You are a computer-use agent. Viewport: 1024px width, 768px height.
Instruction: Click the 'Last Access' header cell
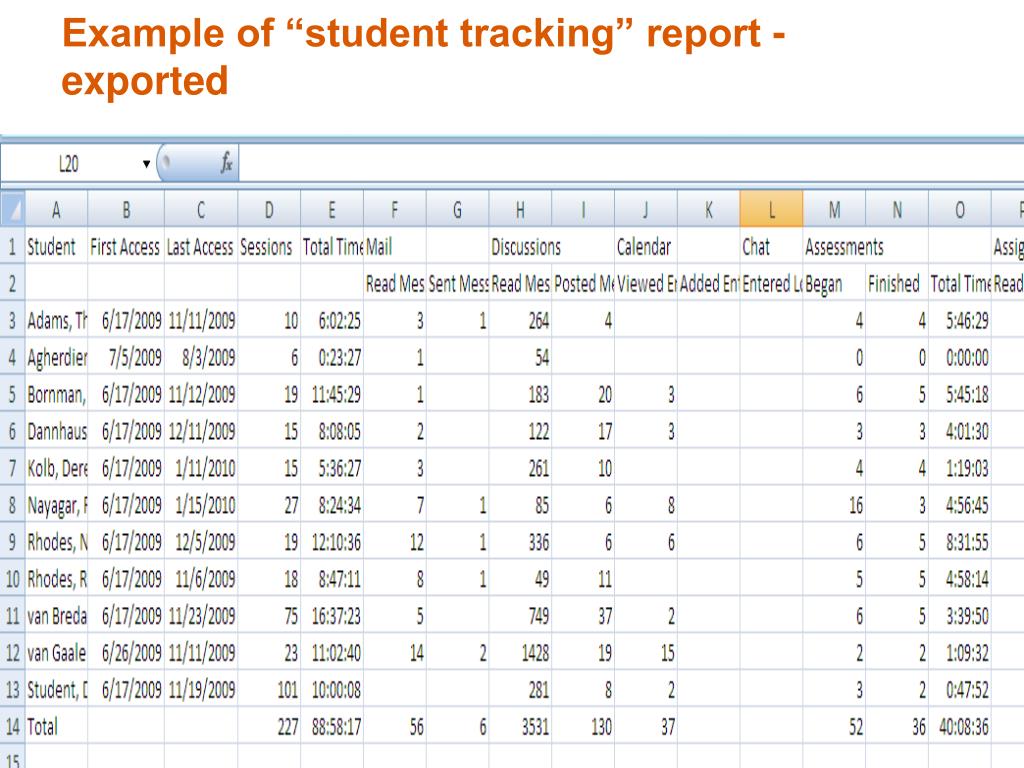point(201,246)
